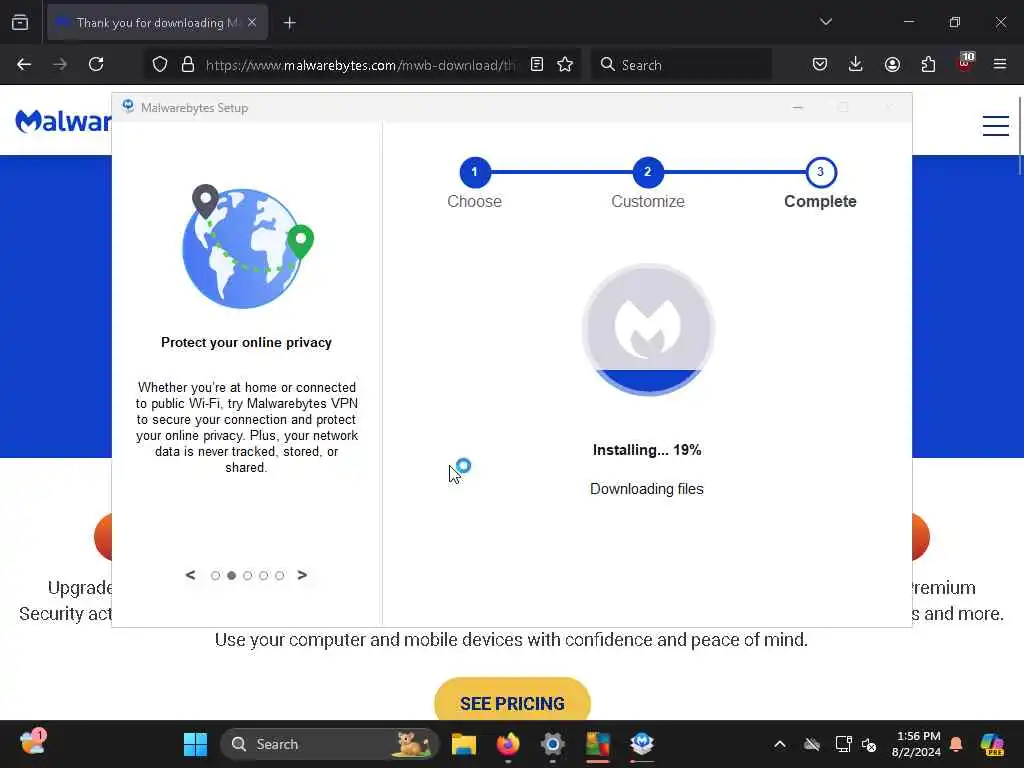Viewport: 1024px width, 768px height.
Task: Show previous slide in setup carousel
Action: tap(190, 575)
